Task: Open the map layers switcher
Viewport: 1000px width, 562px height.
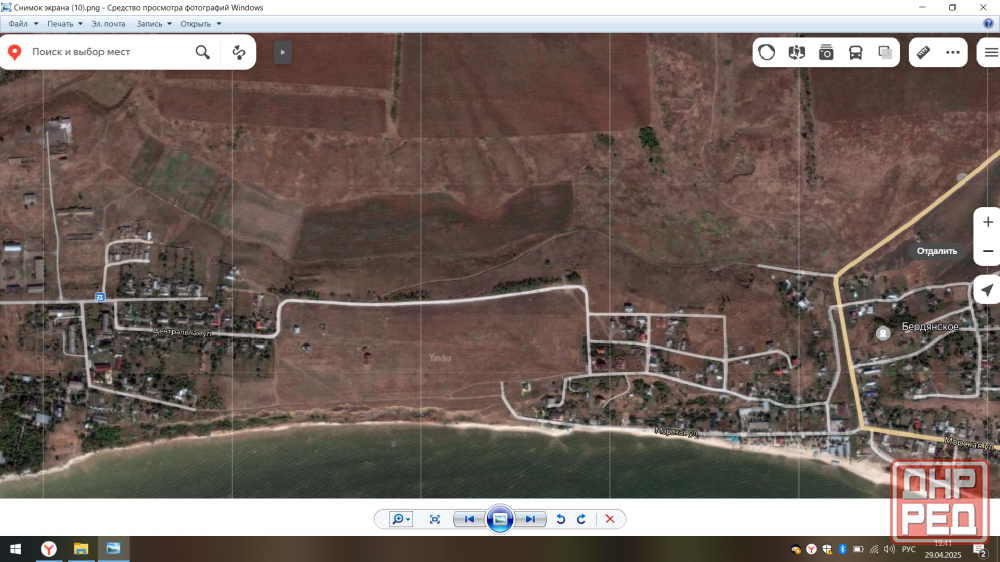Action: [x=886, y=52]
